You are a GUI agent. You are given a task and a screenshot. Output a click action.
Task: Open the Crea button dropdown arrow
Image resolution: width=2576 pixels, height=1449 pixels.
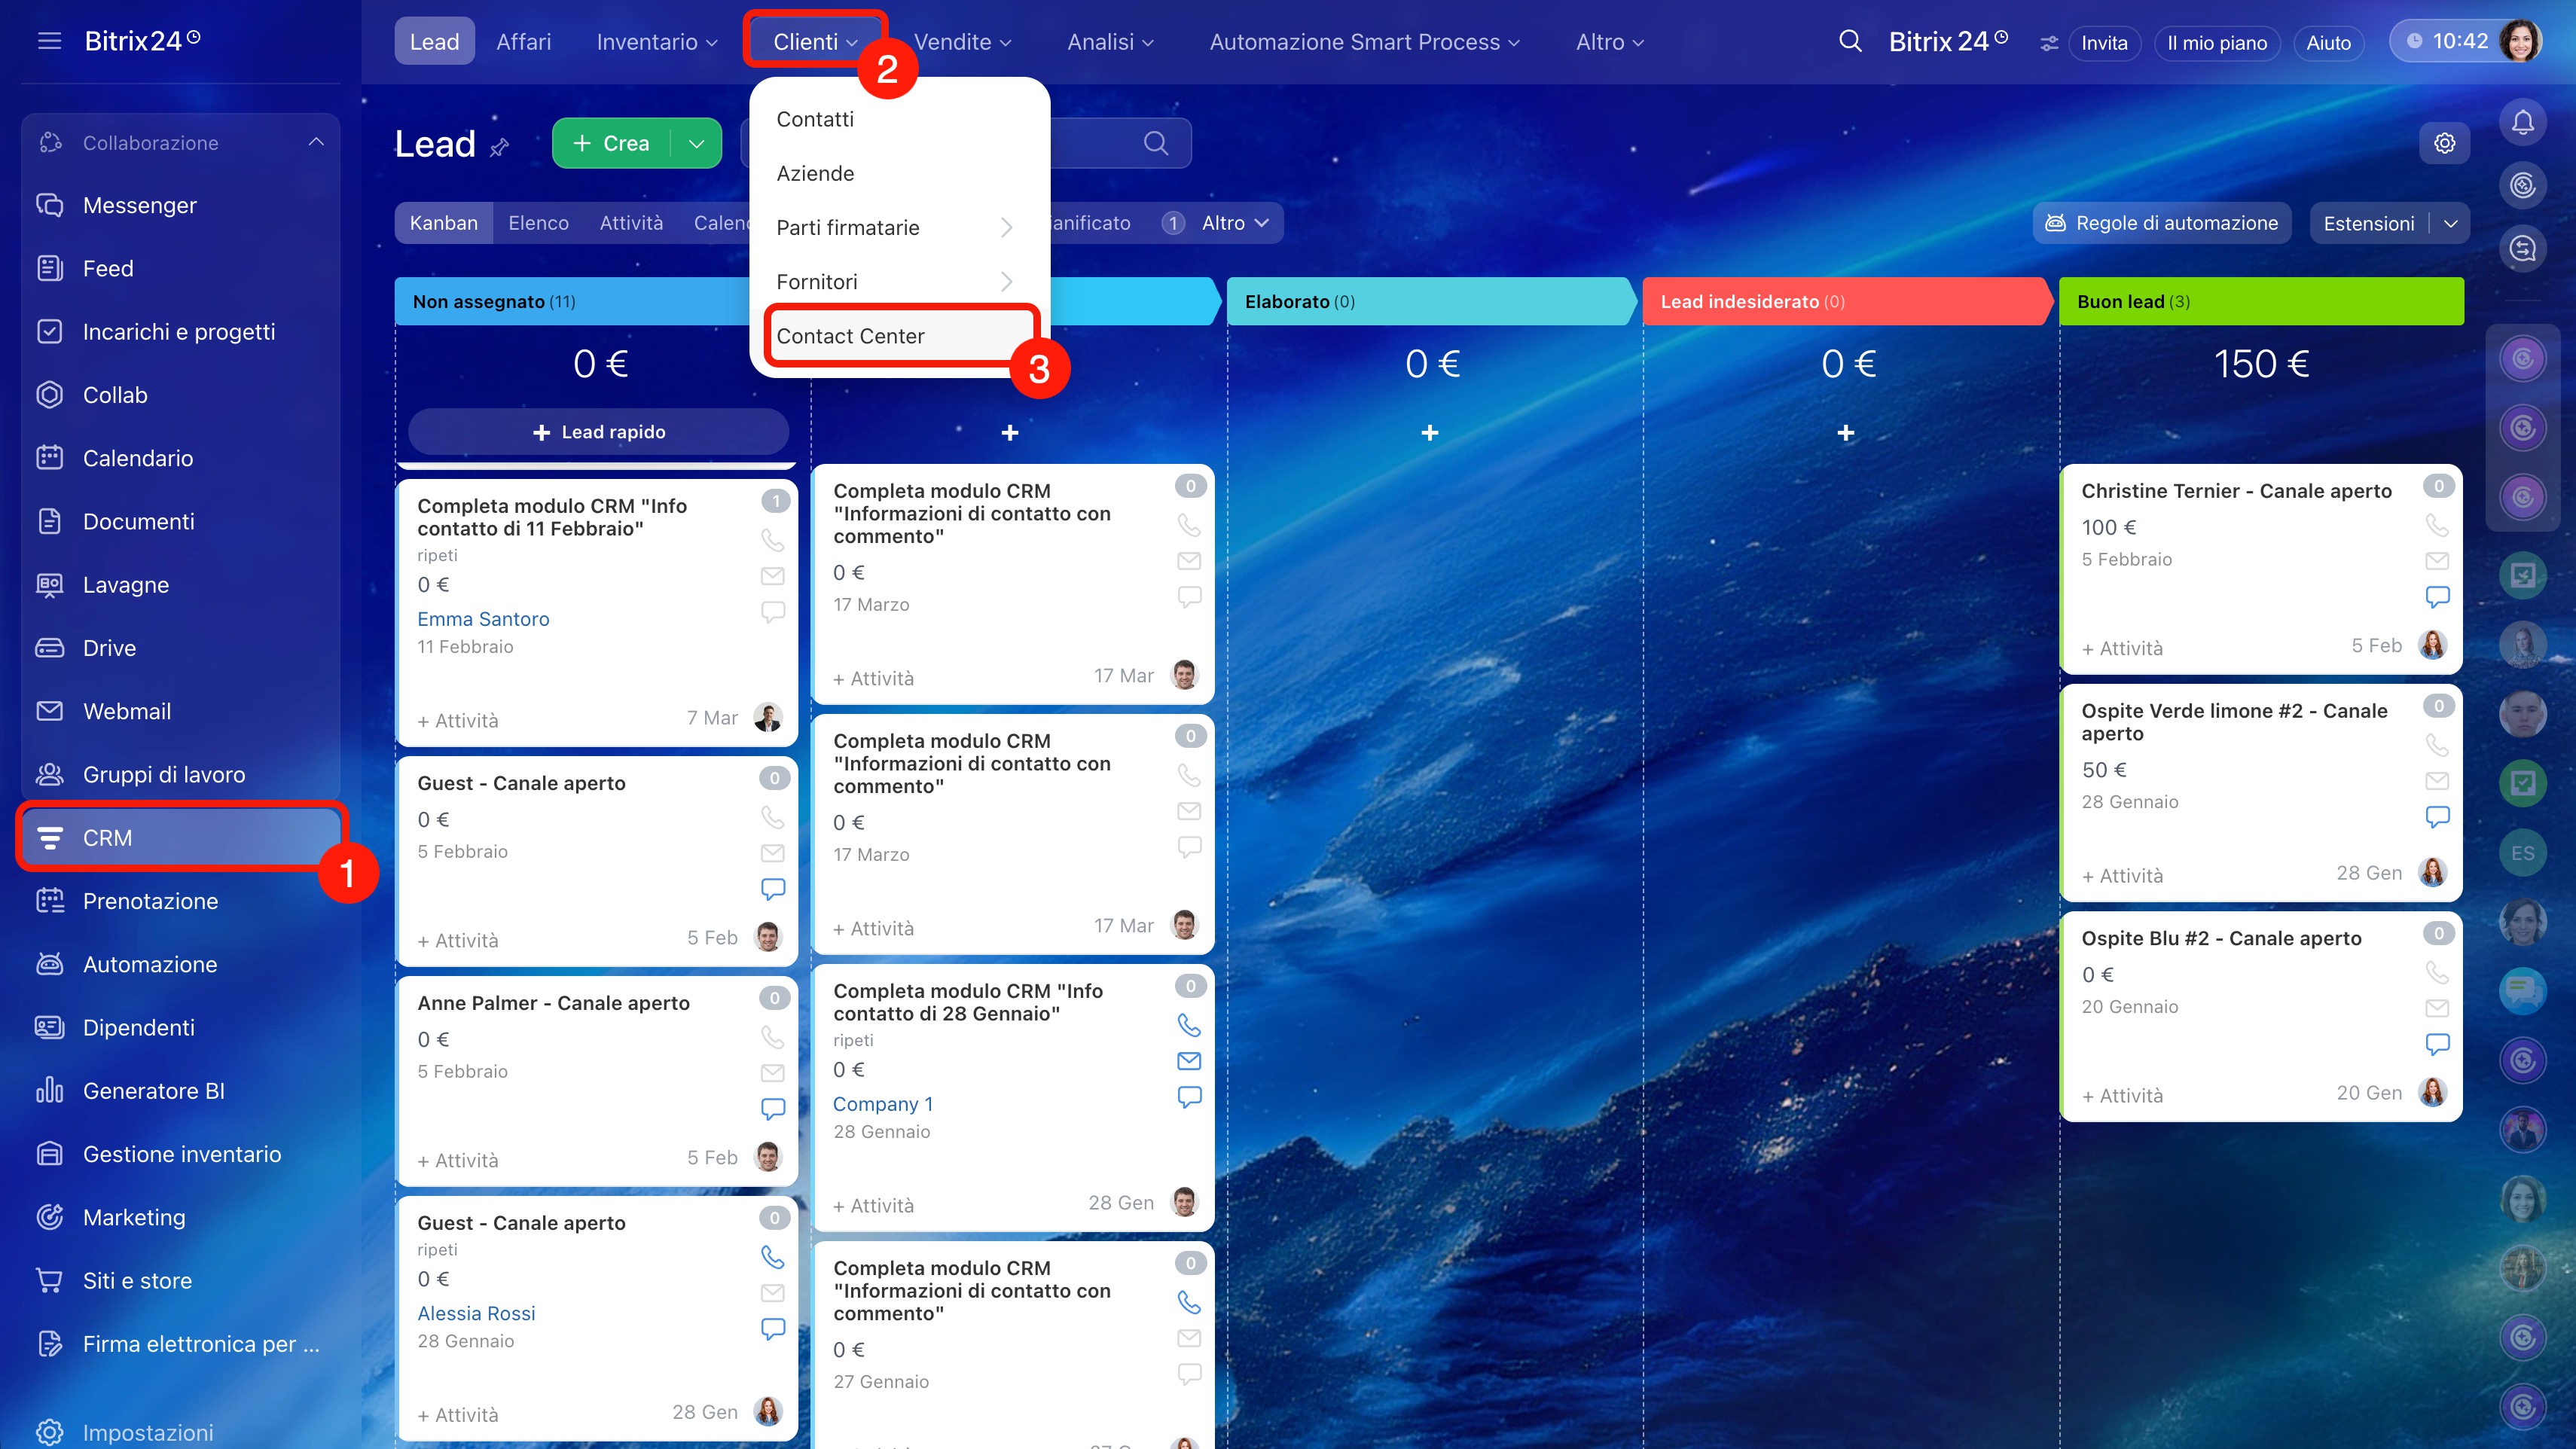(x=697, y=143)
